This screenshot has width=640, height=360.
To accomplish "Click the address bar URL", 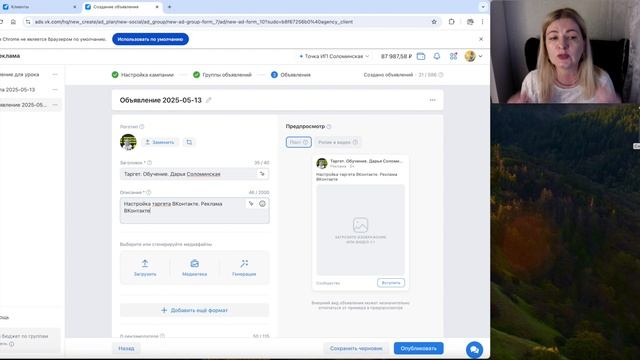I will (x=193, y=22).
